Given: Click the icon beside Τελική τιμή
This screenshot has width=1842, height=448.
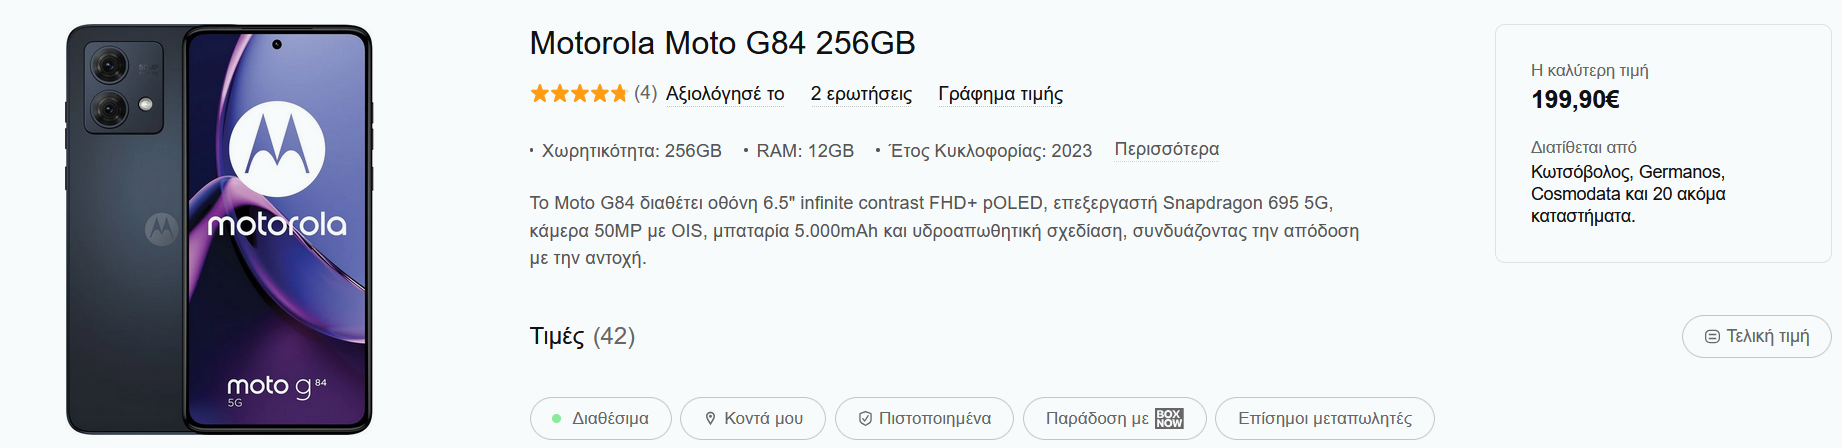Looking at the screenshot, I should tap(1712, 337).
